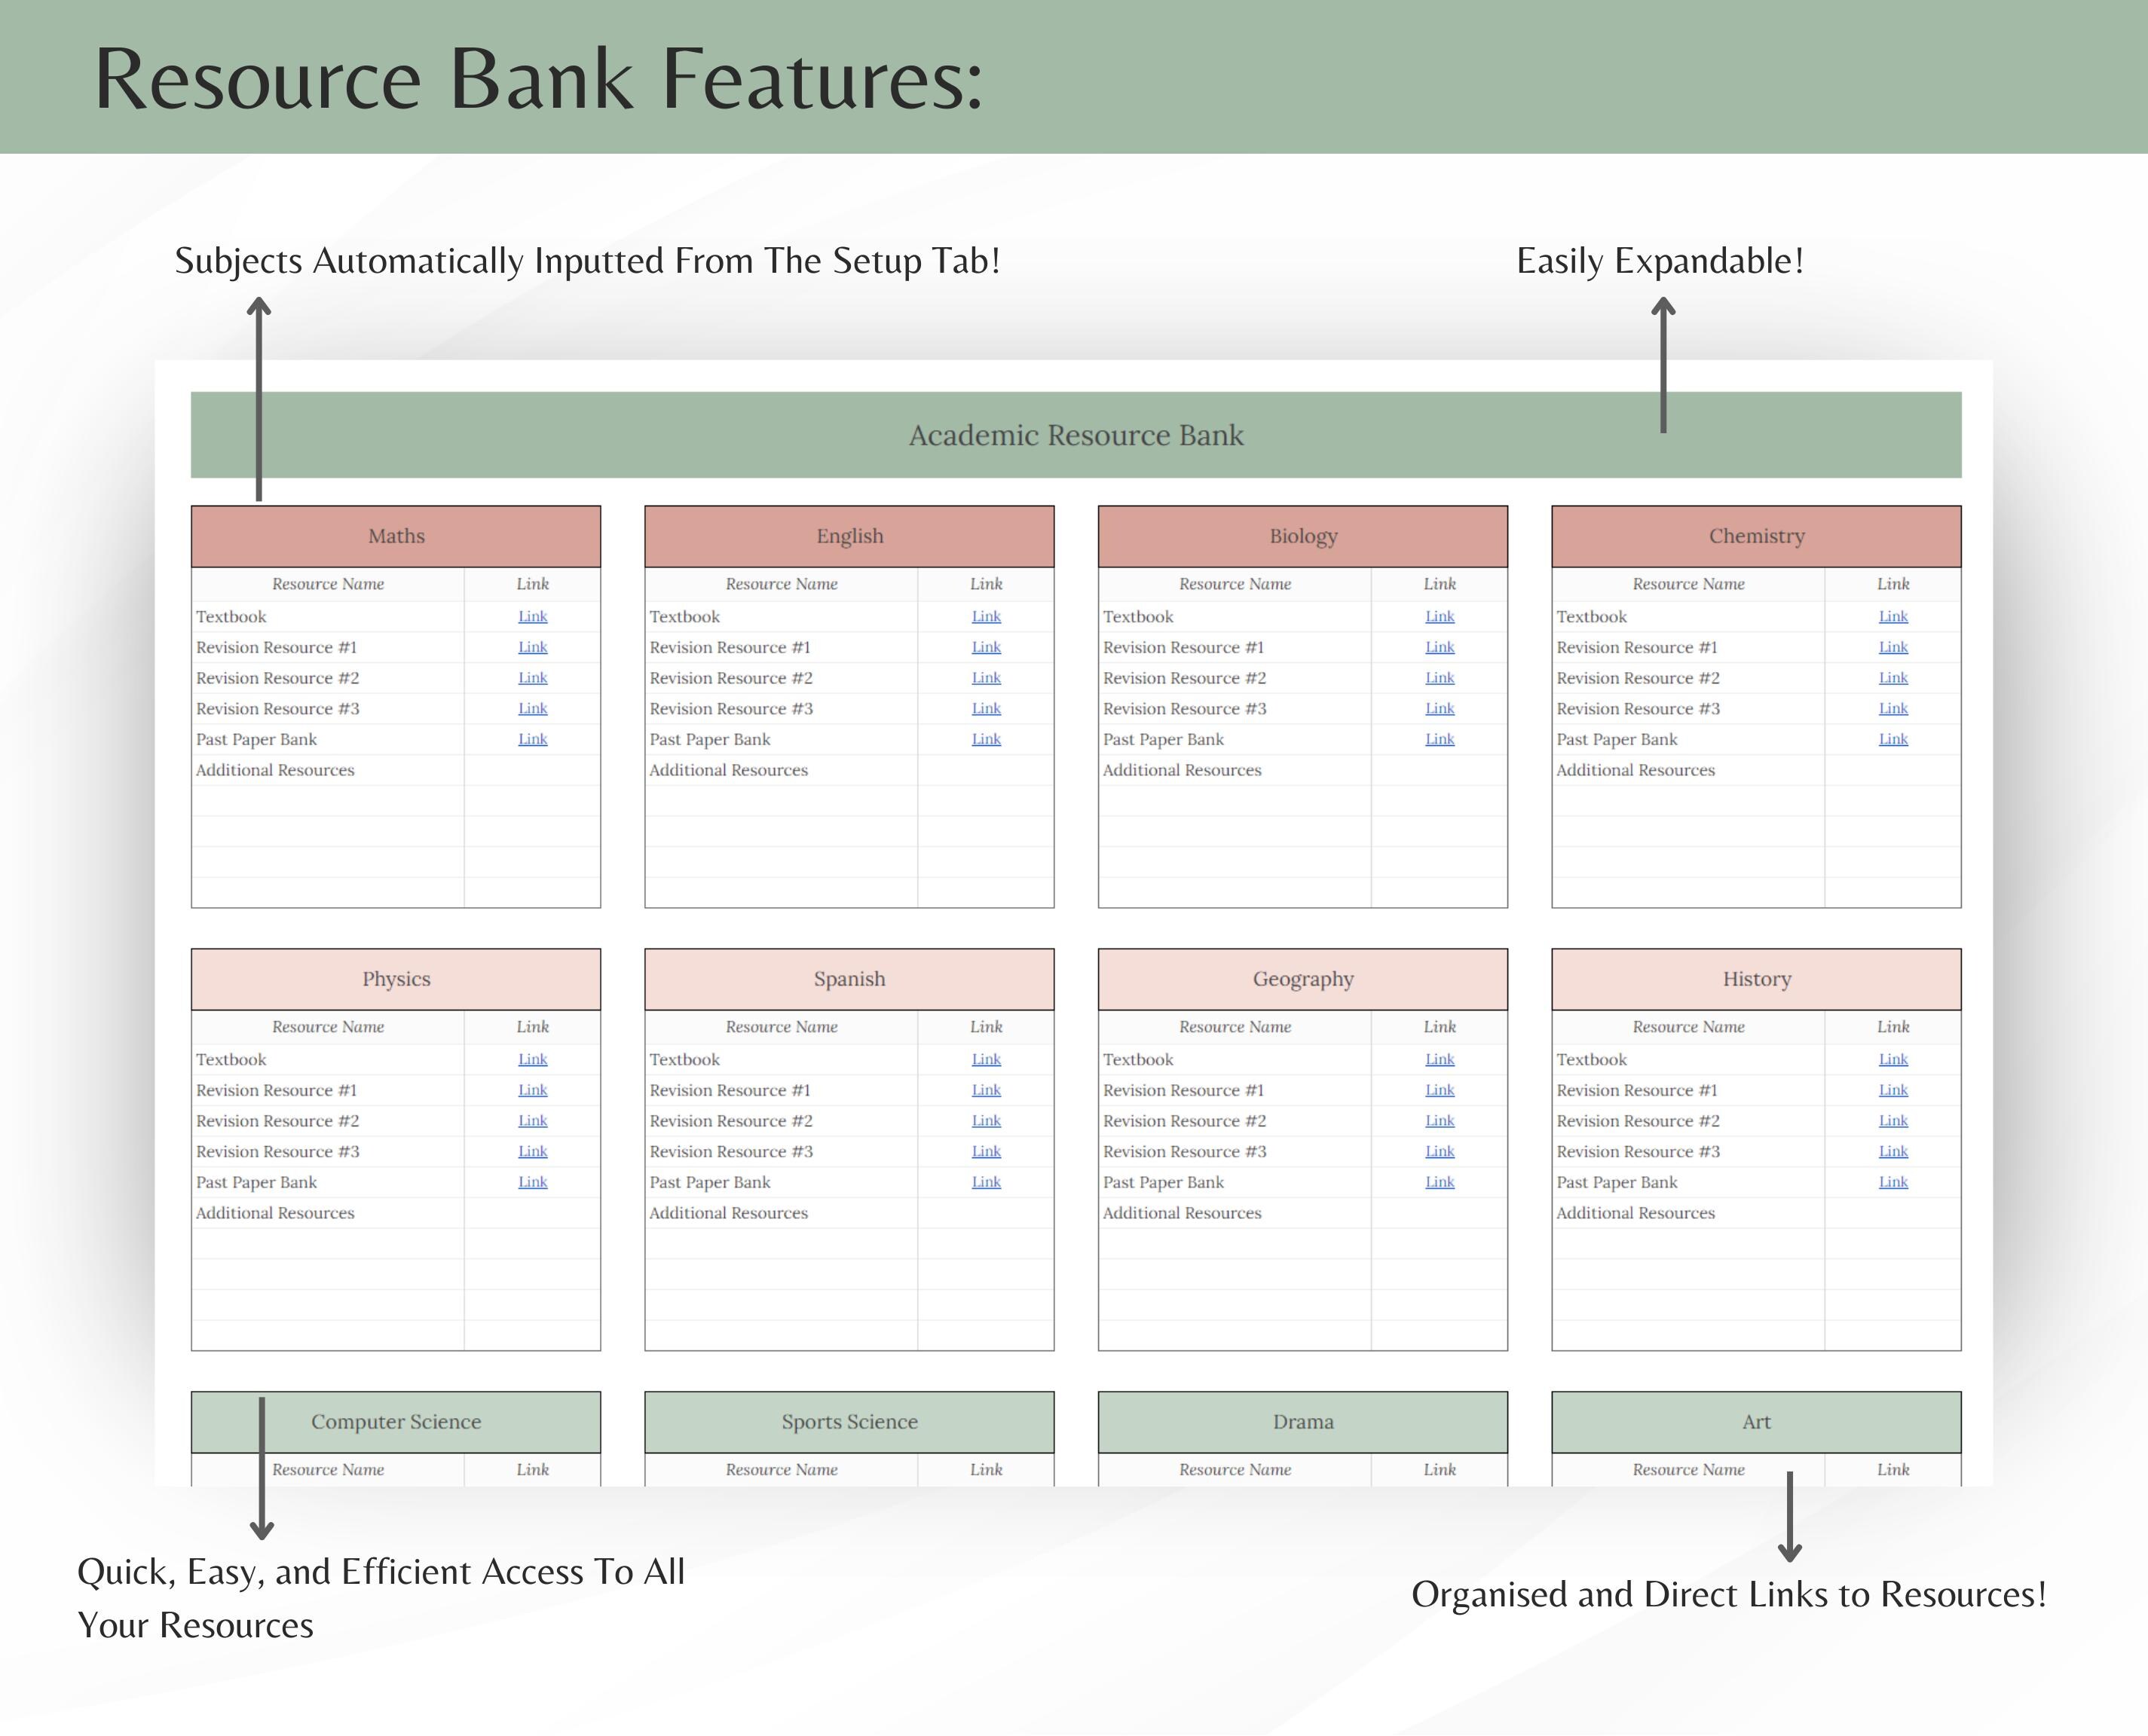Open the Physics Revision Resource #3 link

point(533,1151)
